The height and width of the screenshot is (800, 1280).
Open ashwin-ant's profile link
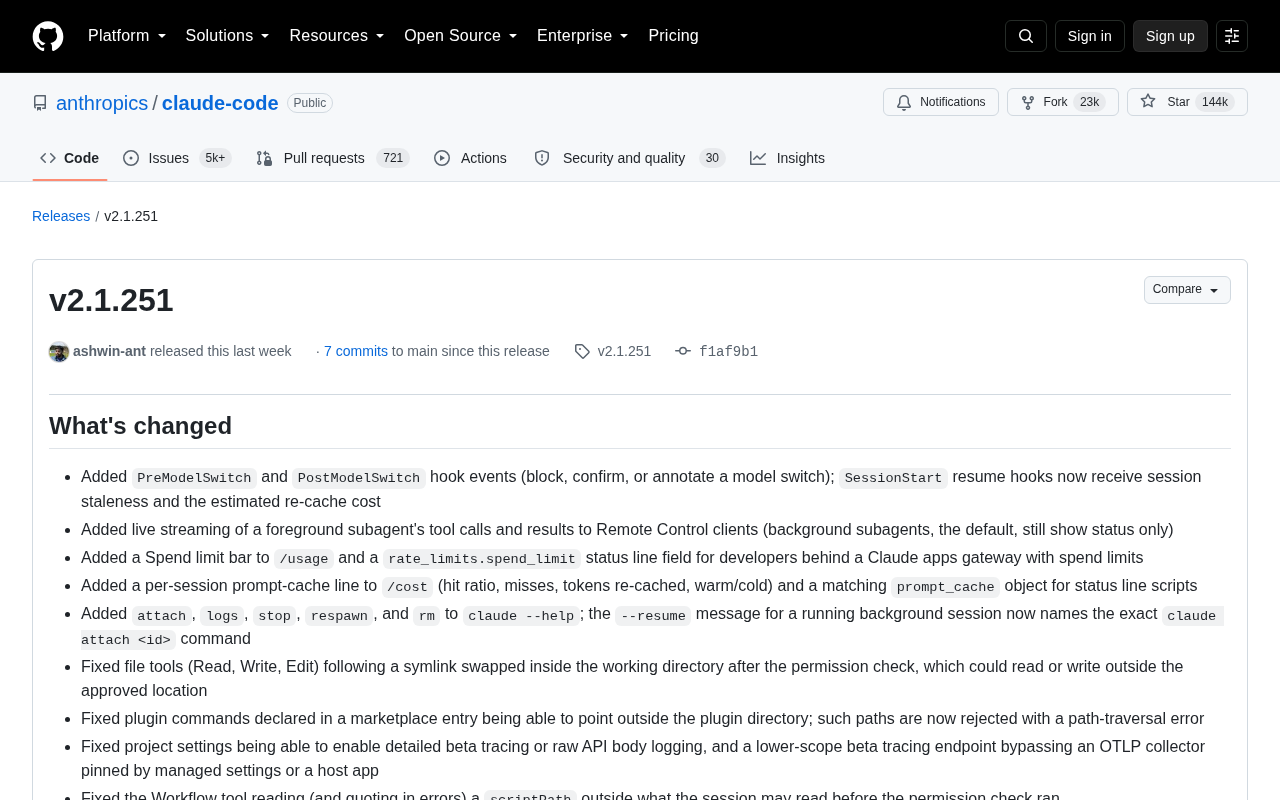tap(109, 351)
